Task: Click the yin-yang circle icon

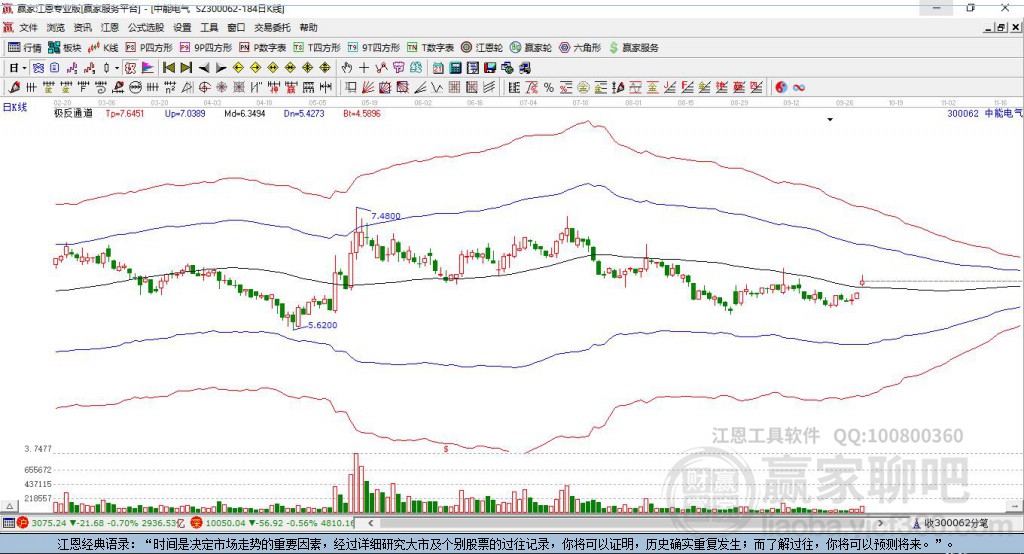Action: point(781,88)
